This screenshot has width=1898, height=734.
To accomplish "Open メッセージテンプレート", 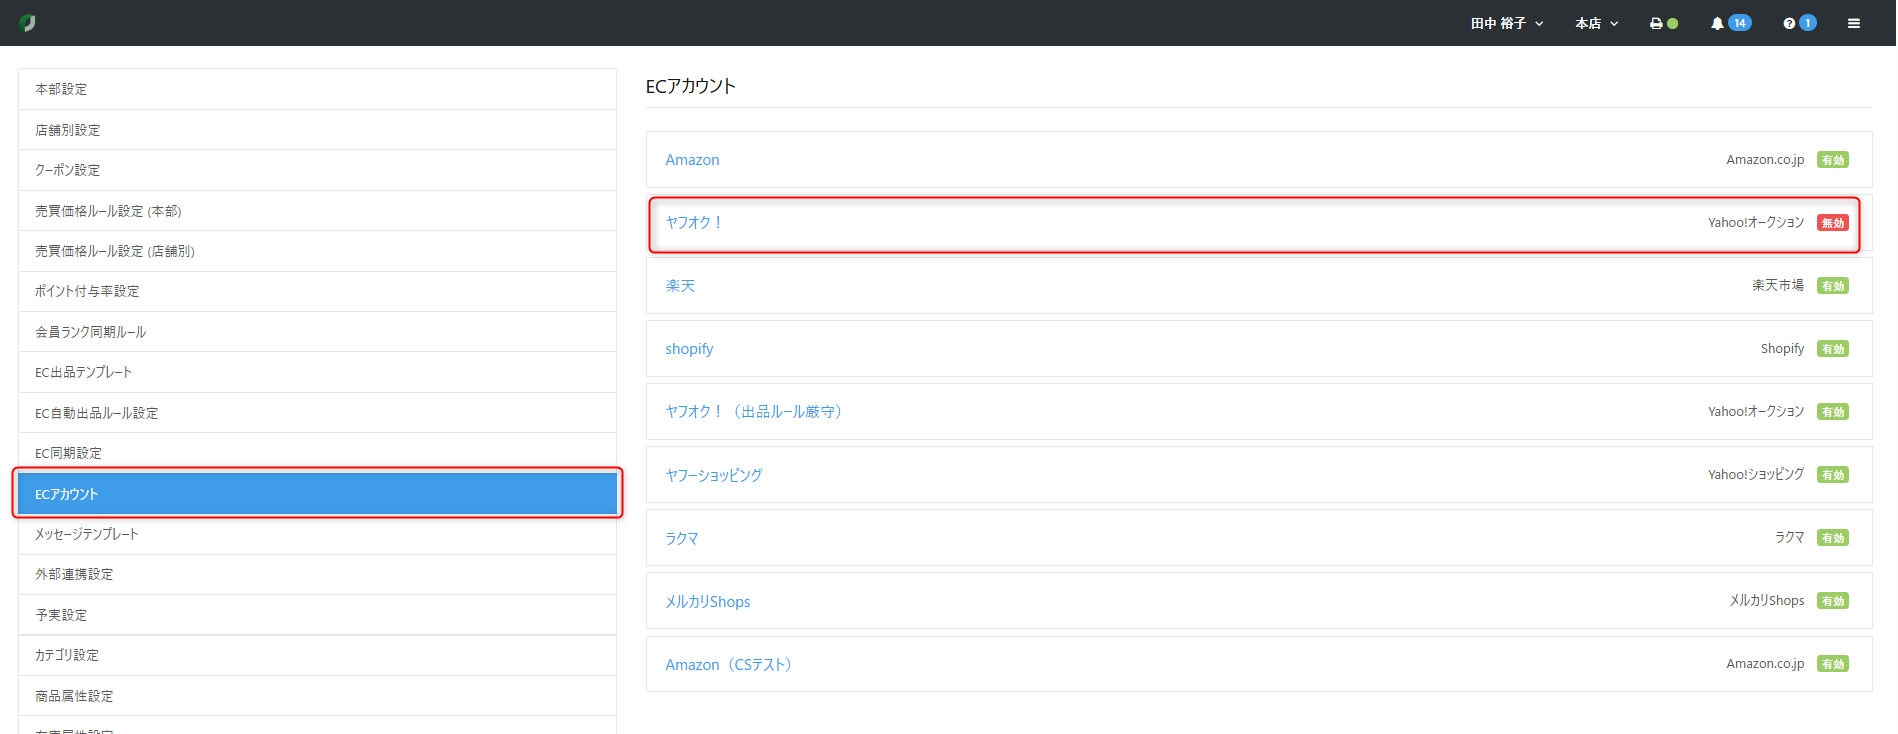I will (317, 534).
